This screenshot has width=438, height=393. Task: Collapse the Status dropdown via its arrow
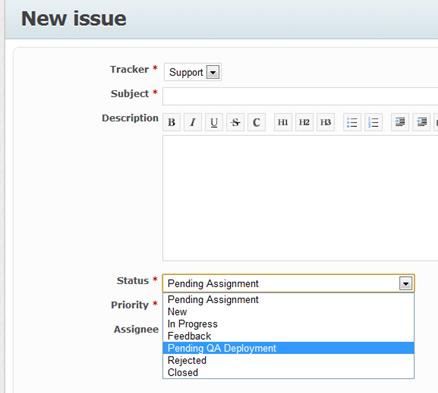(x=406, y=284)
